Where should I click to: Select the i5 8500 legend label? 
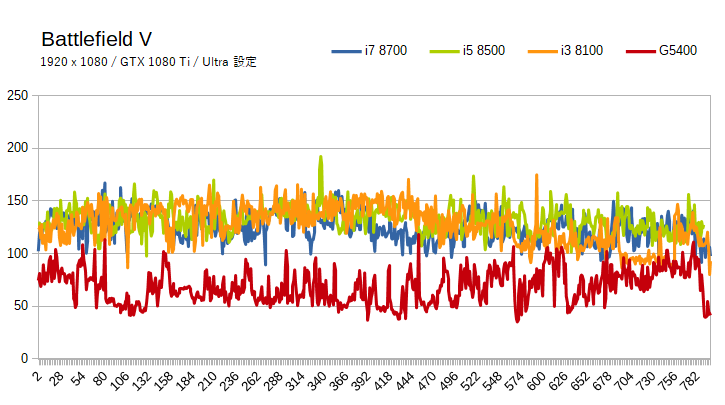pos(484,50)
